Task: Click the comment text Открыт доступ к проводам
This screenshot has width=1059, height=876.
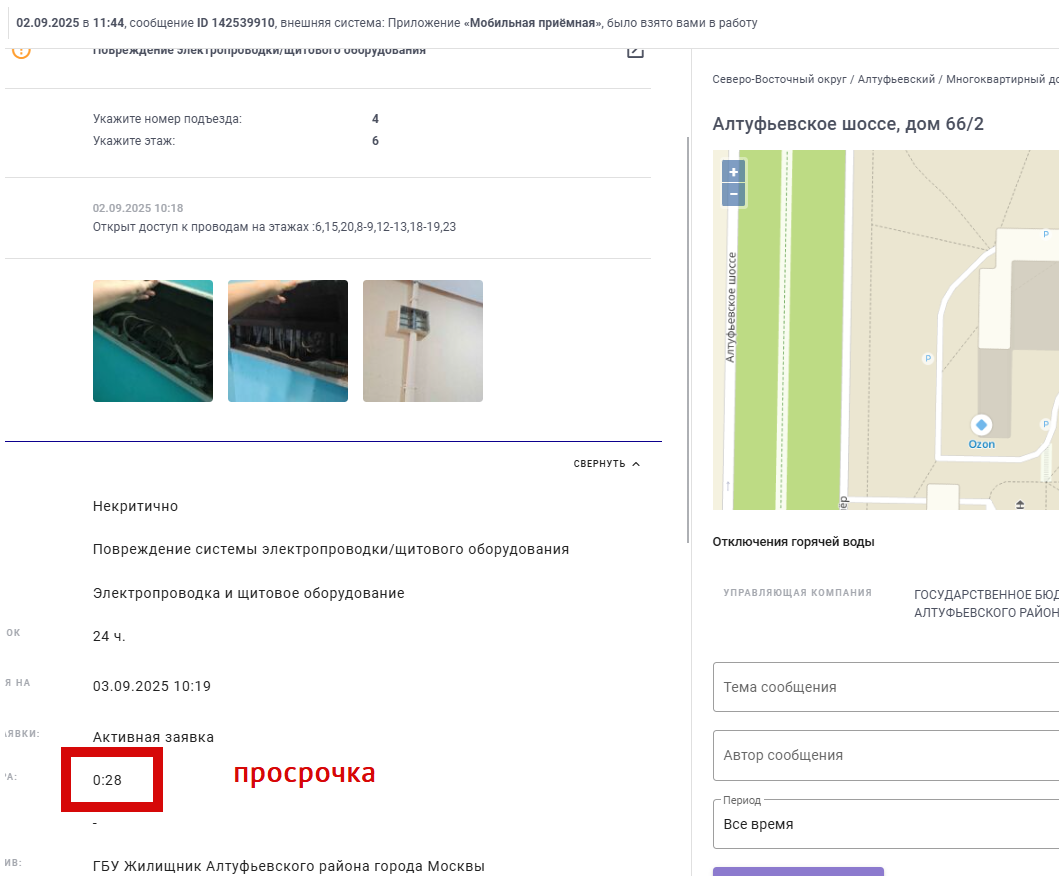Action: pos(274,227)
